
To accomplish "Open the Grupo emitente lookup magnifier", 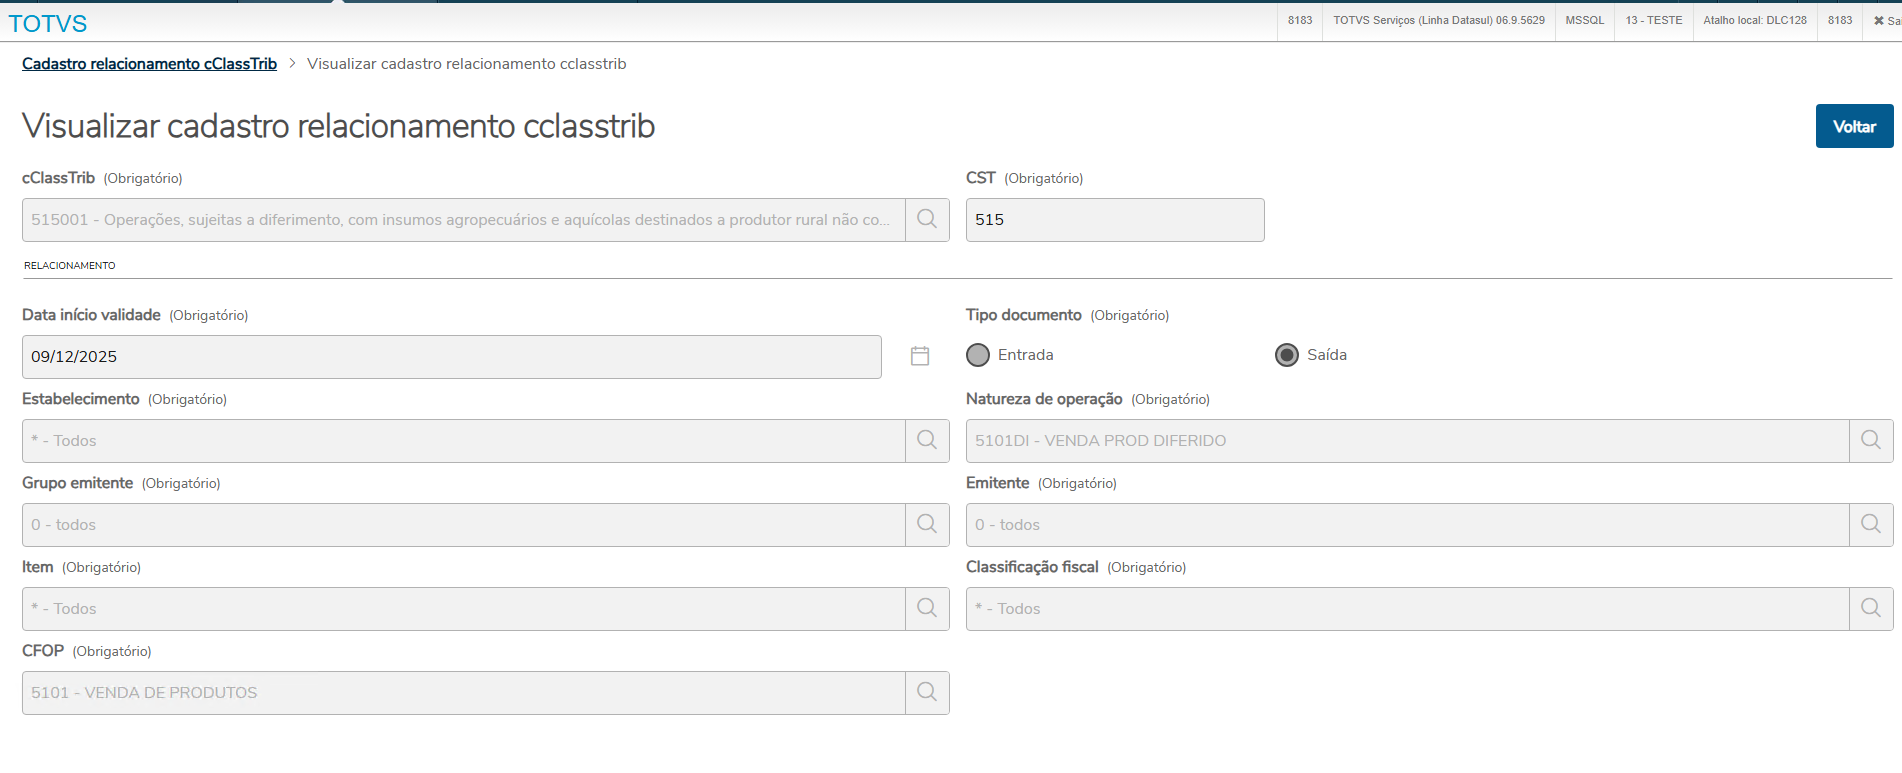I will [927, 525].
